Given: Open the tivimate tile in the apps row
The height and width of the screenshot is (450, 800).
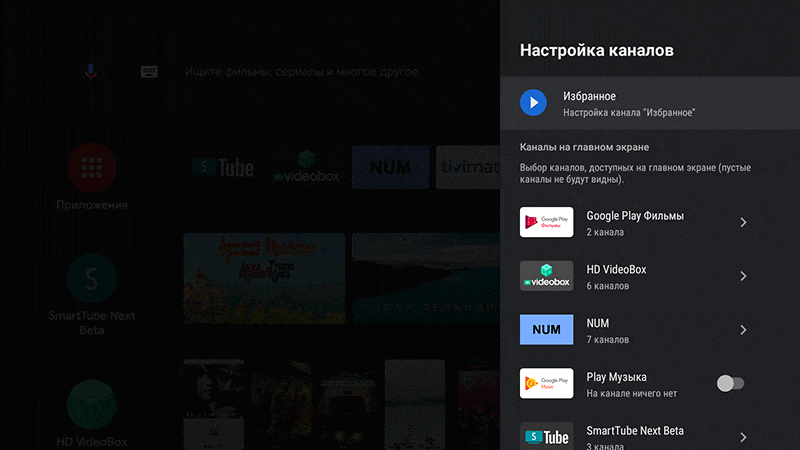Looking at the screenshot, I should (468, 167).
